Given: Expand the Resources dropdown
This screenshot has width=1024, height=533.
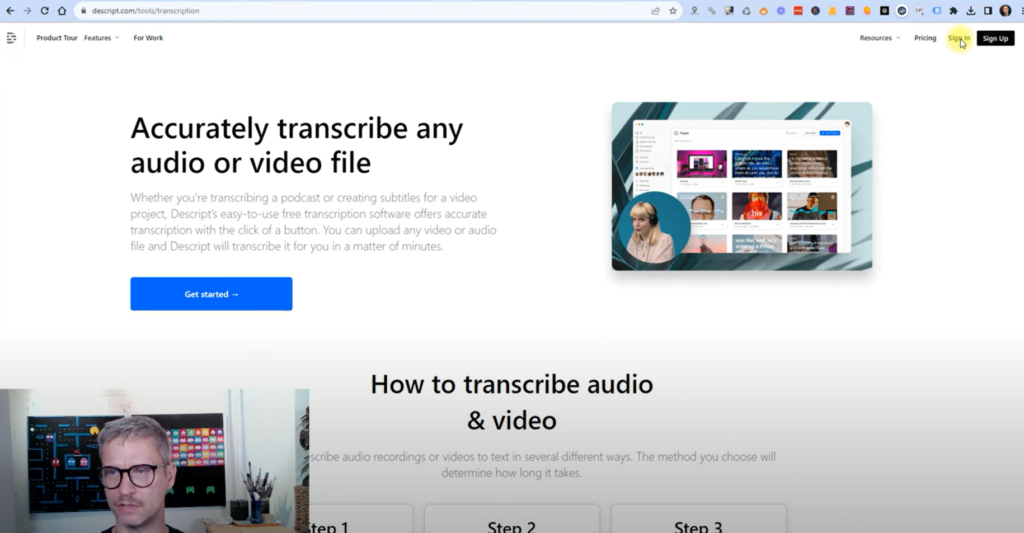Looking at the screenshot, I should [880, 38].
